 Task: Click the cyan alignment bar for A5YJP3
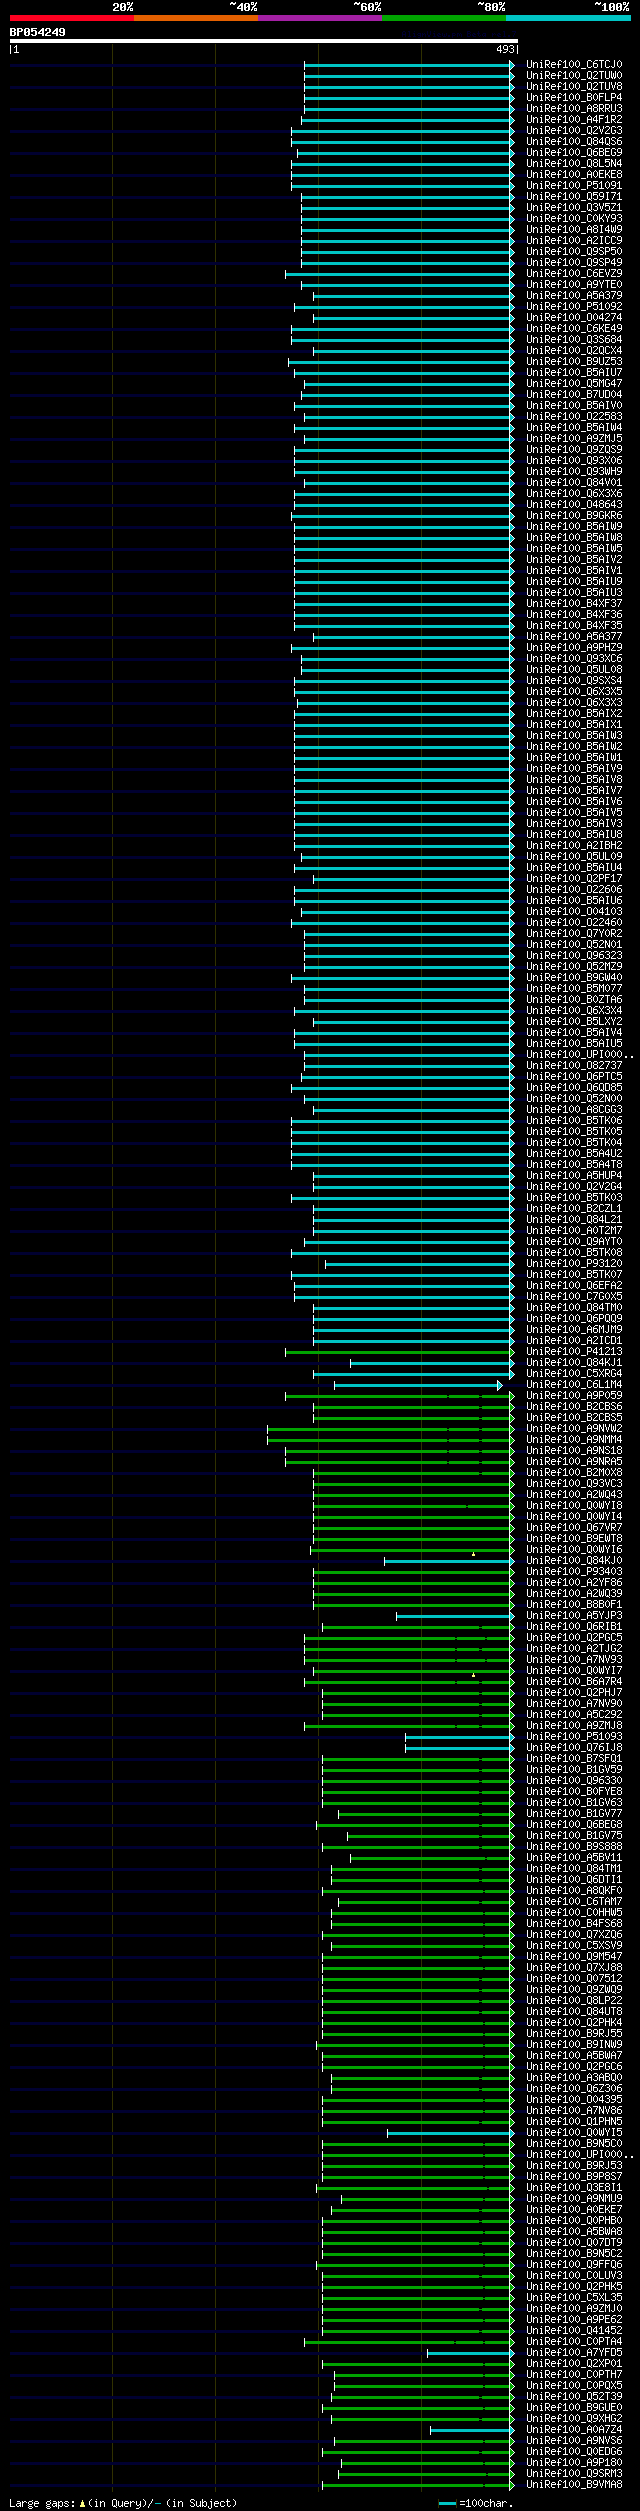pos(455,1616)
